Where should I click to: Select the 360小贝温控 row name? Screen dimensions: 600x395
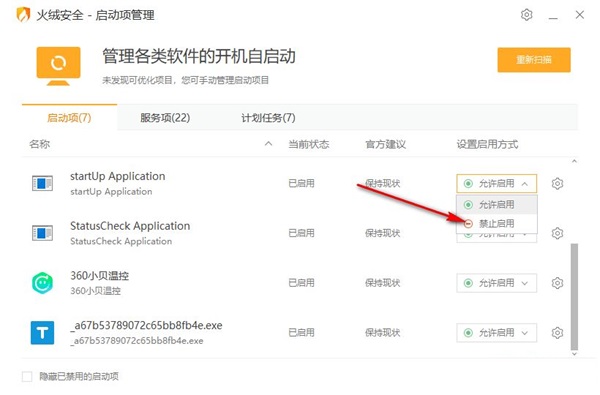(99, 276)
